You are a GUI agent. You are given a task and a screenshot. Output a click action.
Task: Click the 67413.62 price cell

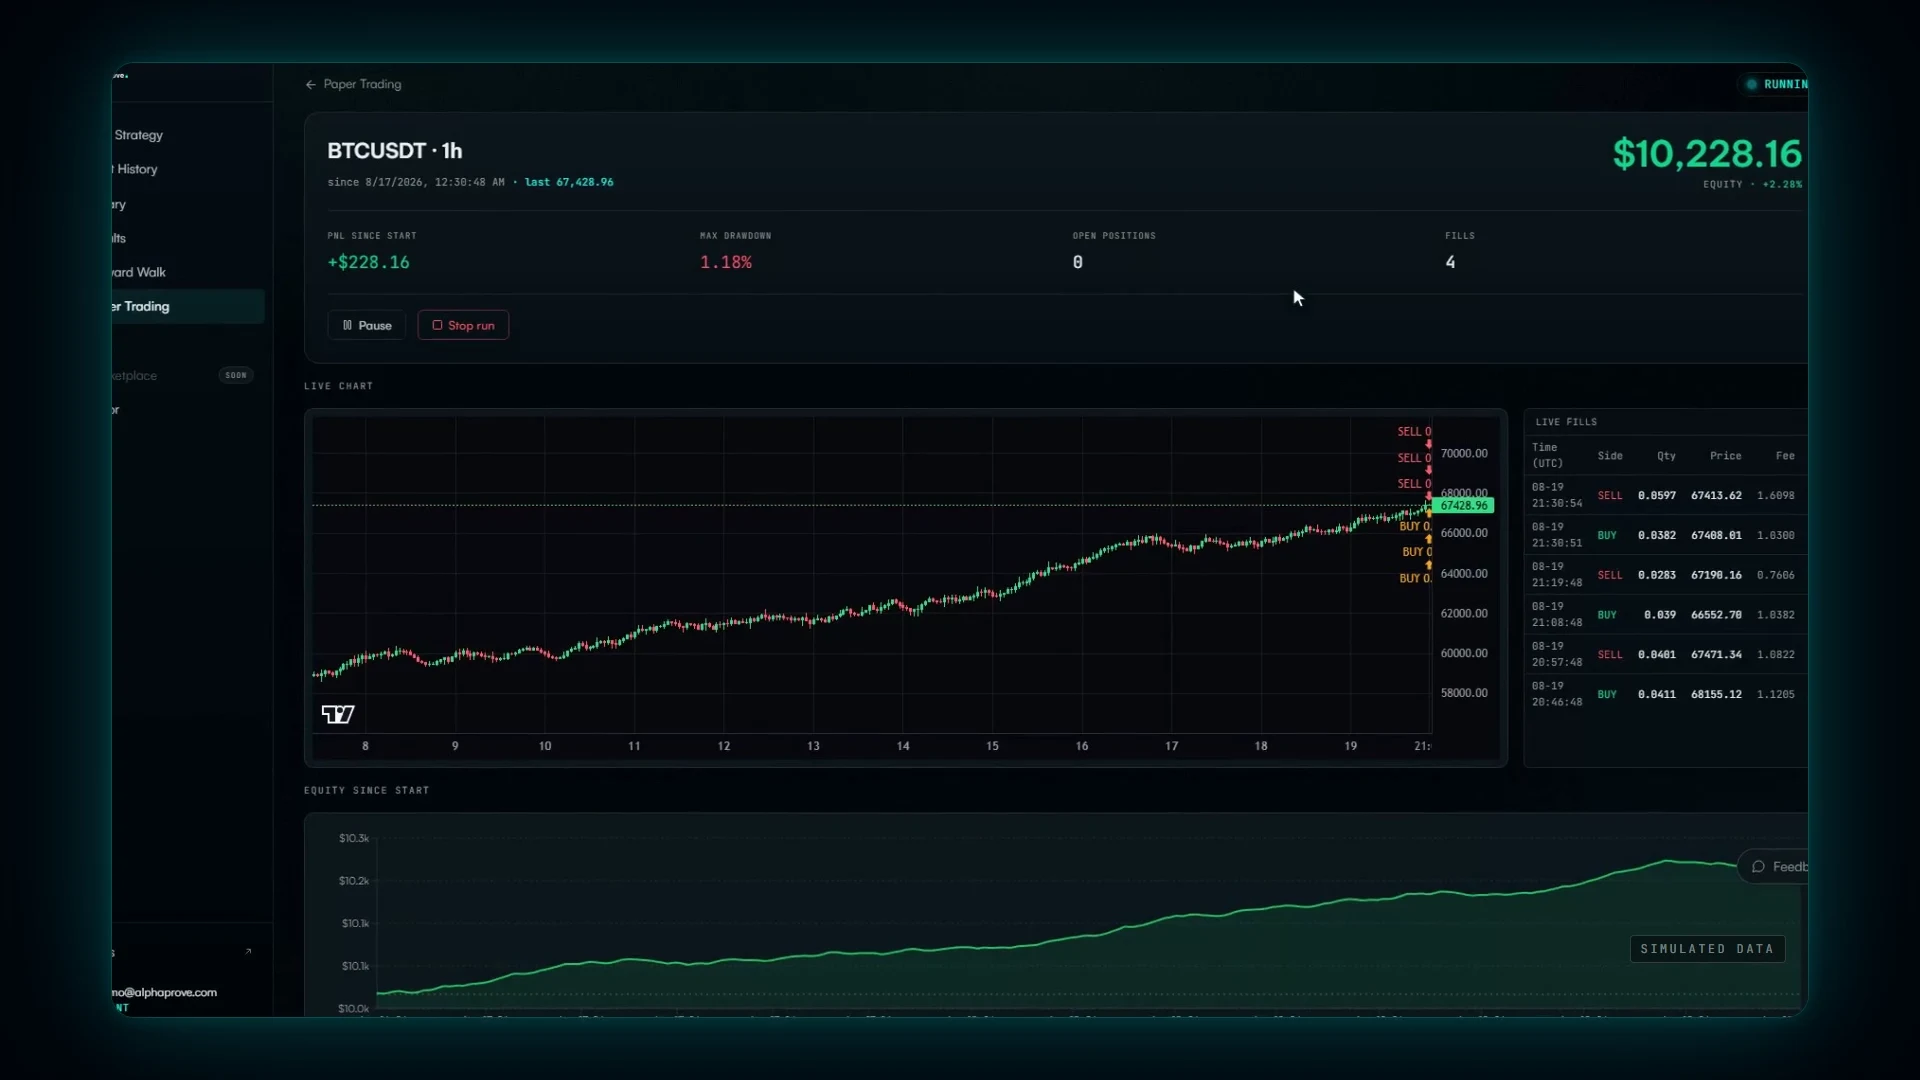(1716, 496)
